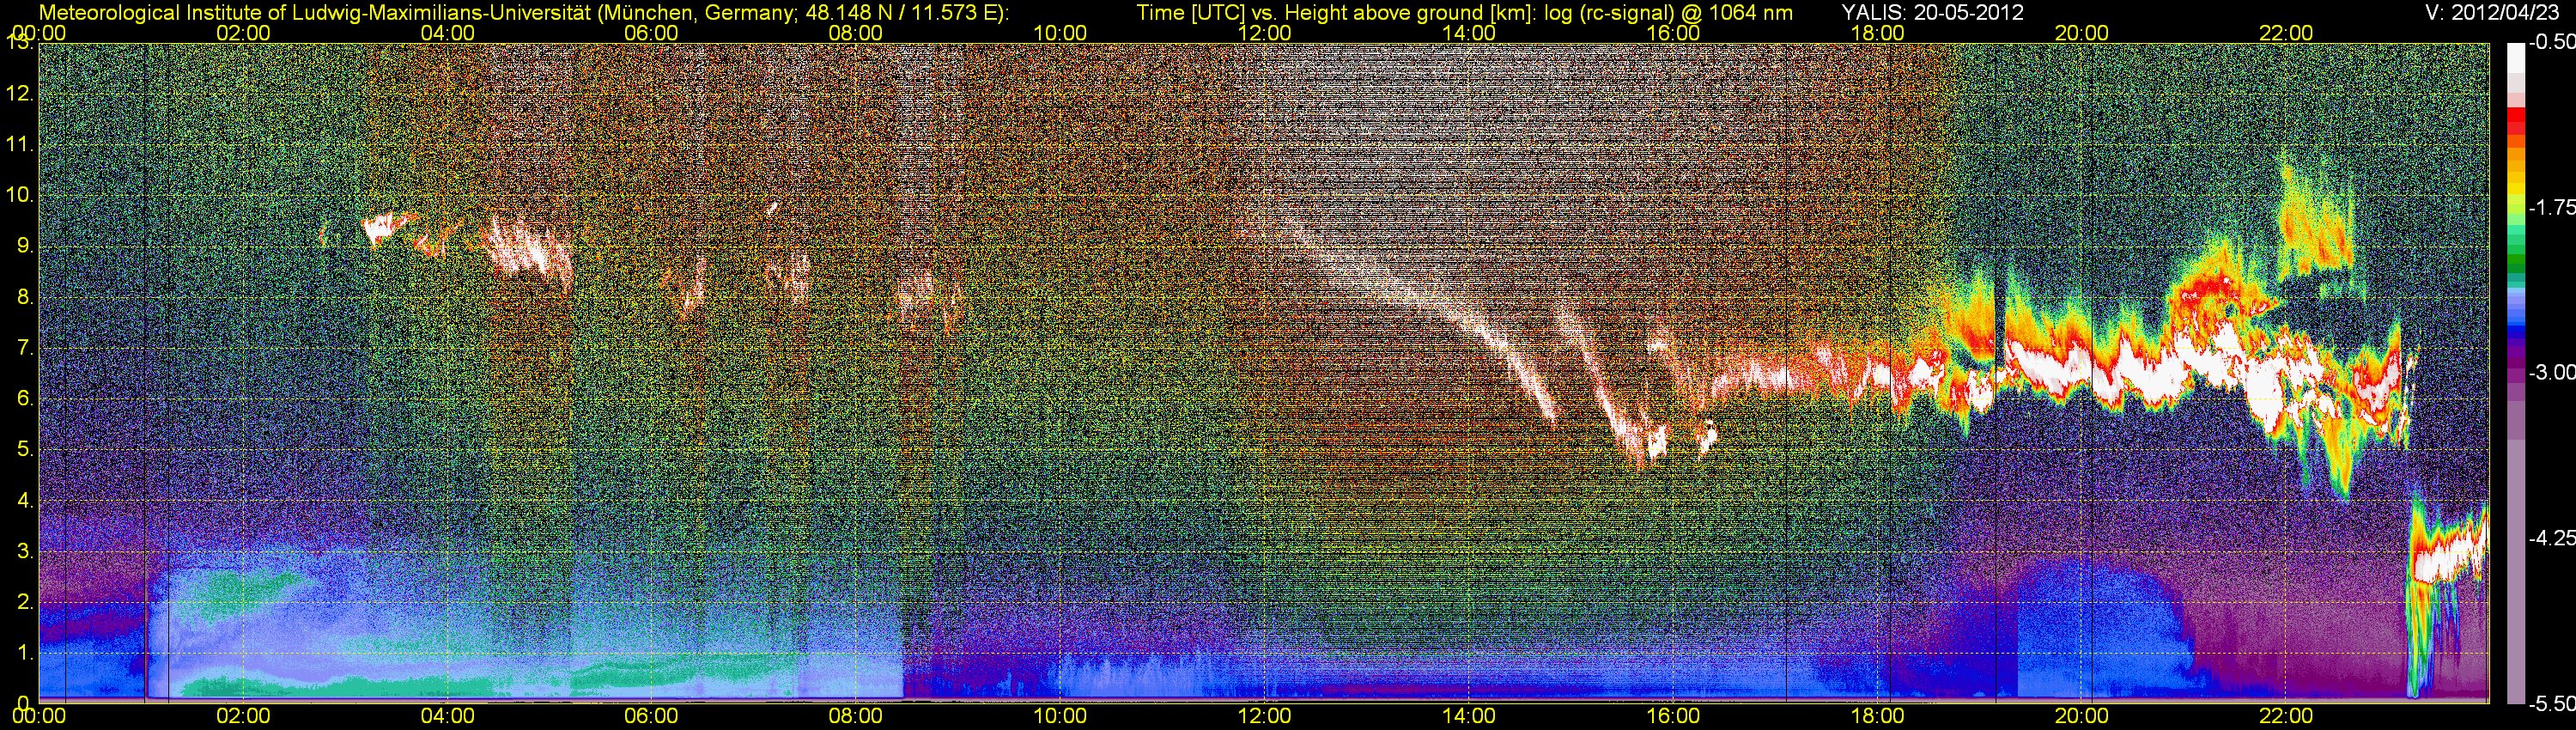
Task: Click the -4.25 colorbar scale value
Action: [x=2552, y=538]
